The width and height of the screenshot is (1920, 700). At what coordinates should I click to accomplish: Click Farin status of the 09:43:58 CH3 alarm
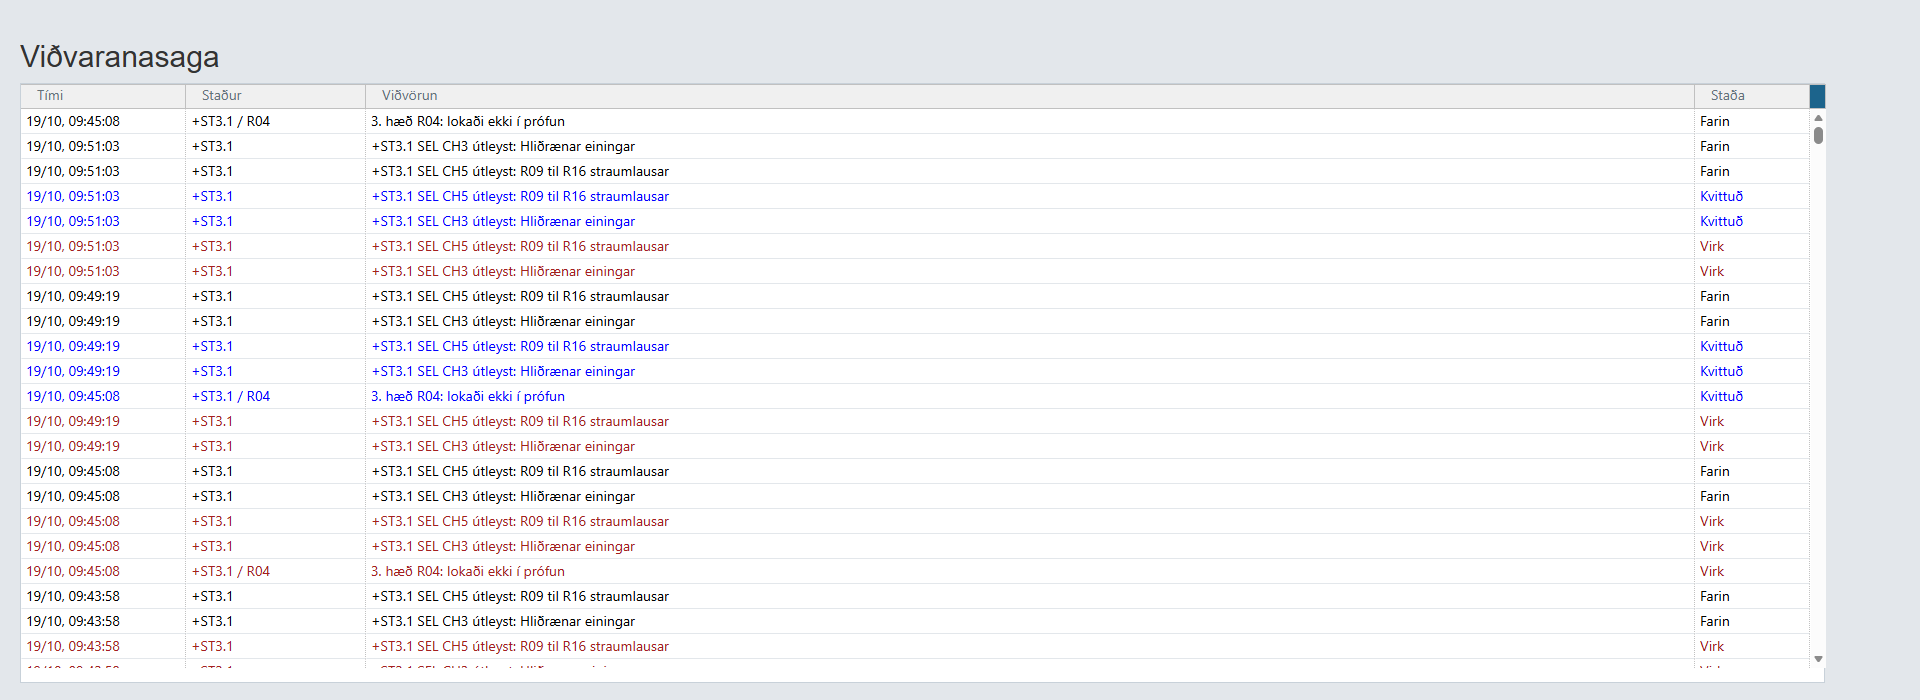tap(1715, 621)
